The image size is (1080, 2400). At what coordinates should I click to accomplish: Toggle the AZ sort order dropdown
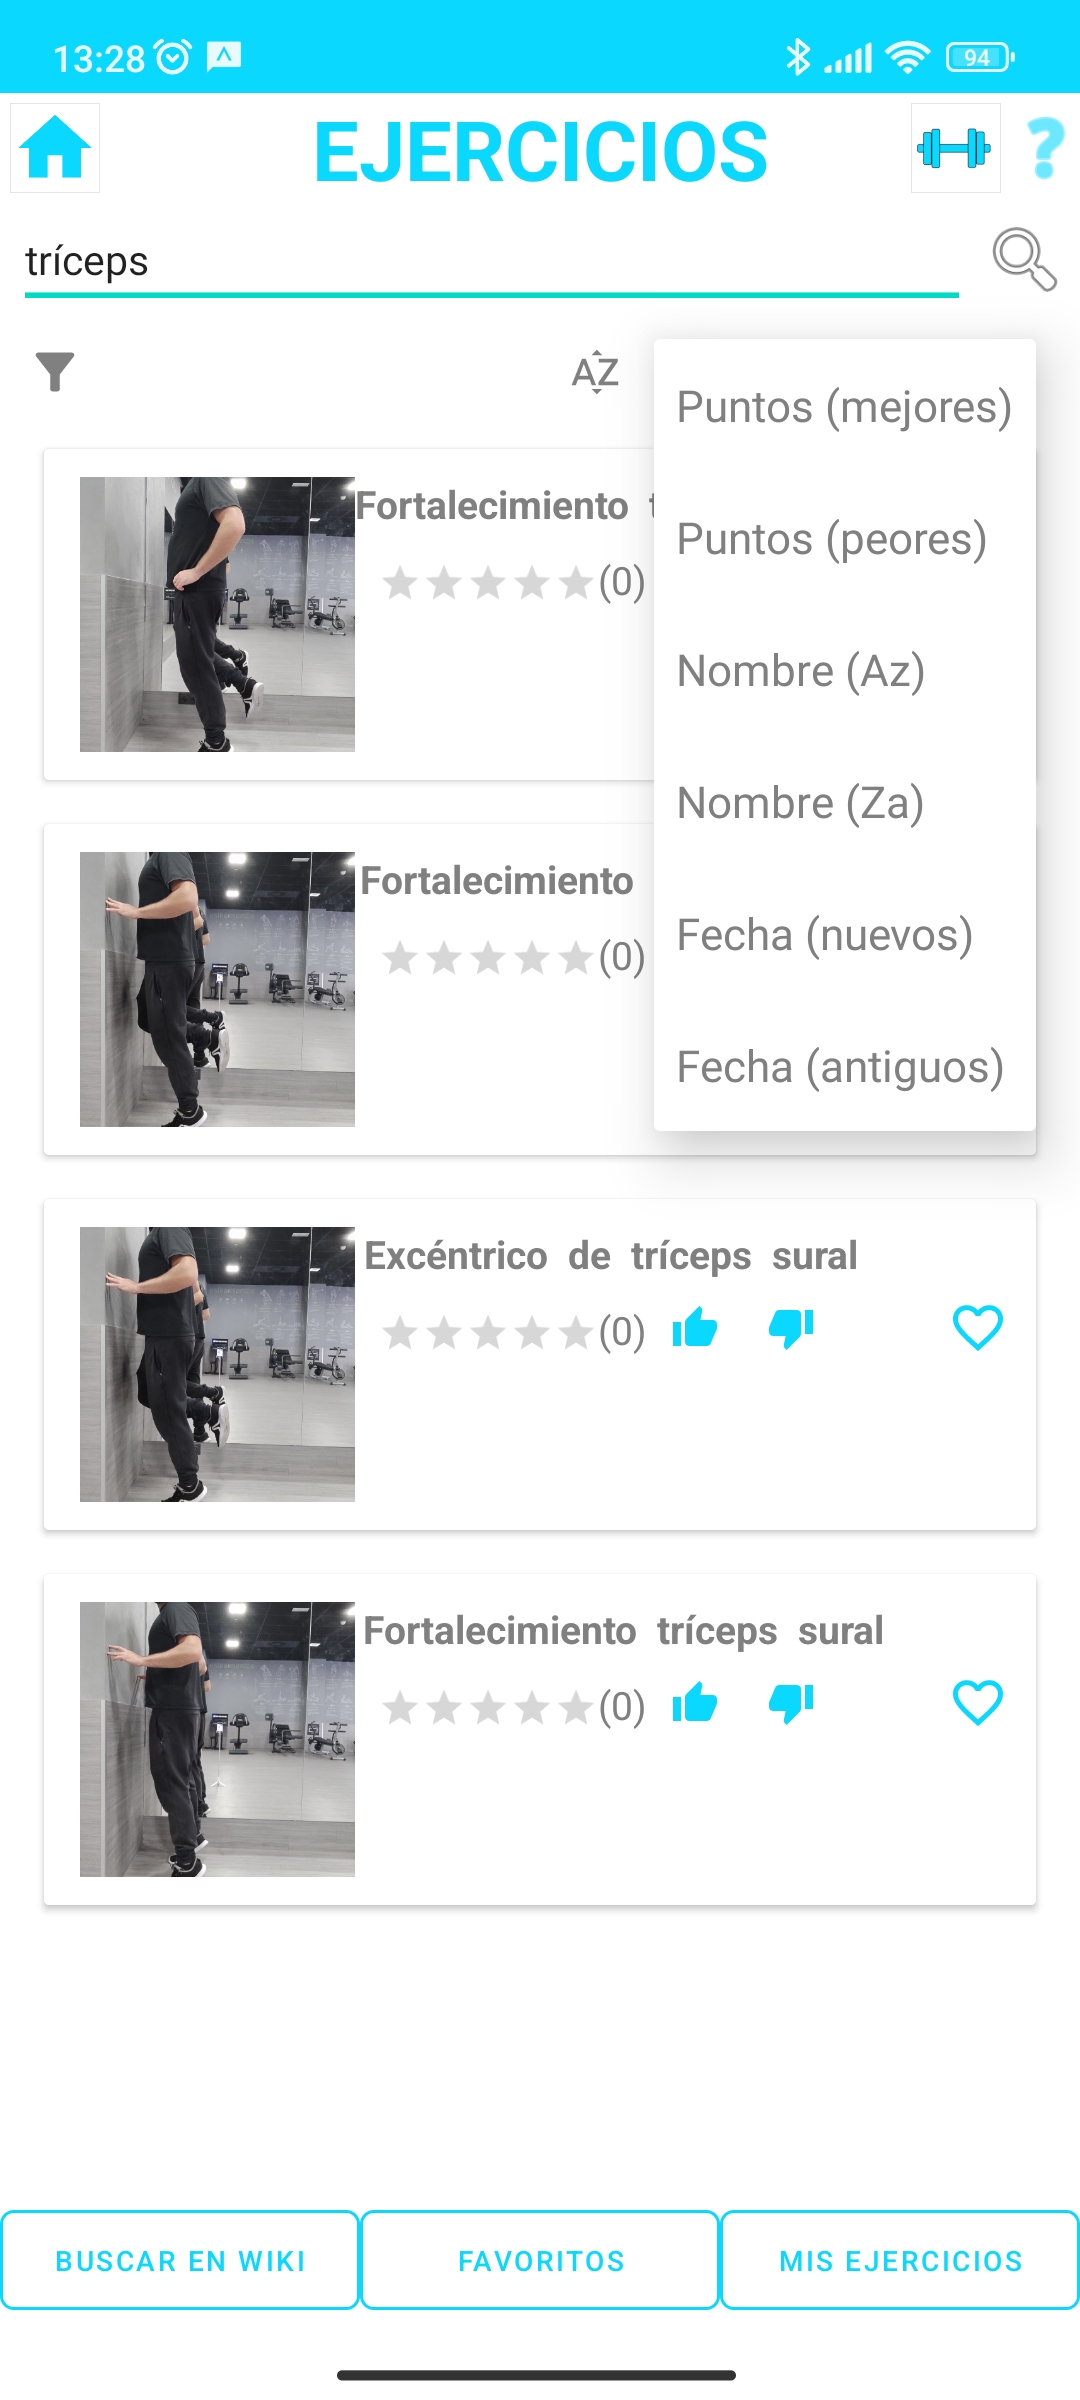[596, 372]
